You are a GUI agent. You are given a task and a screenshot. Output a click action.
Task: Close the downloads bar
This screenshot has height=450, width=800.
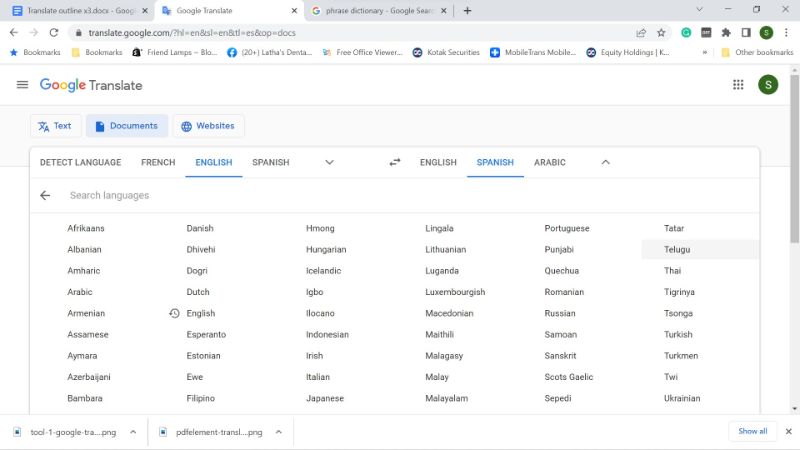[788, 432]
